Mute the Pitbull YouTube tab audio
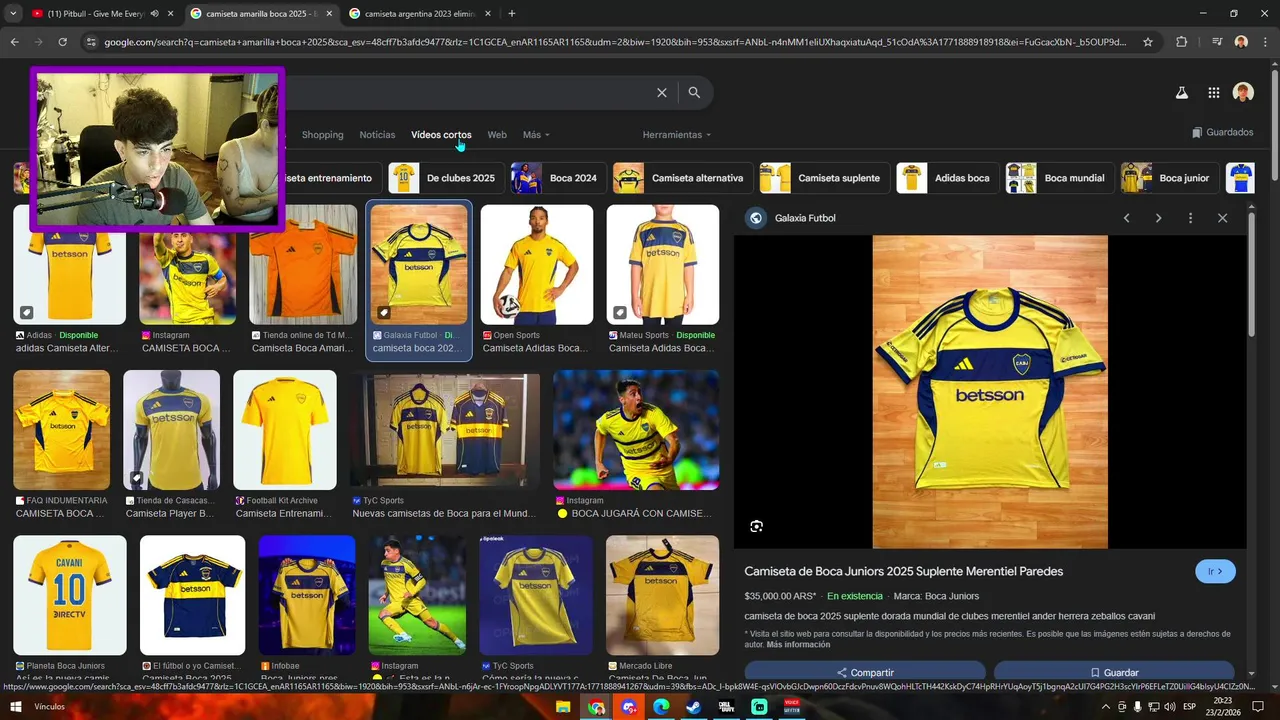 tap(154, 14)
